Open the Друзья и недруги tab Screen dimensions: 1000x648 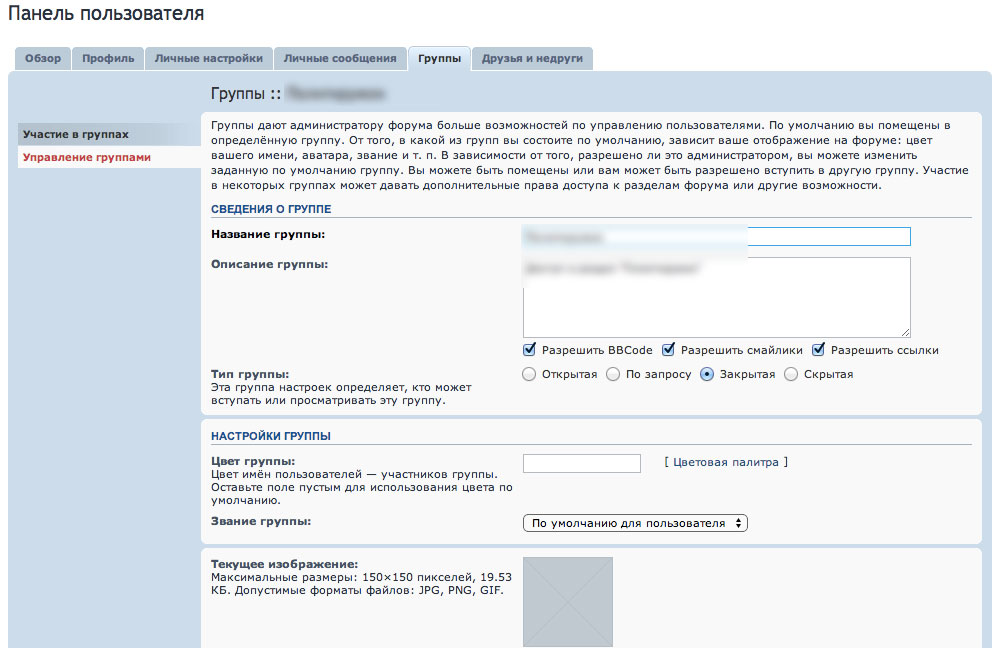click(x=532, y=58)
